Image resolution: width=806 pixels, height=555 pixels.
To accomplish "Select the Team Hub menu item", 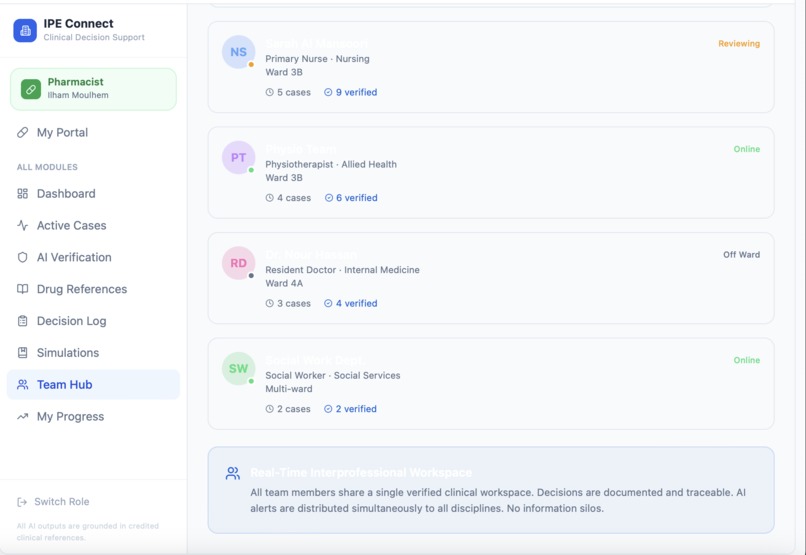I will point(94,385).
